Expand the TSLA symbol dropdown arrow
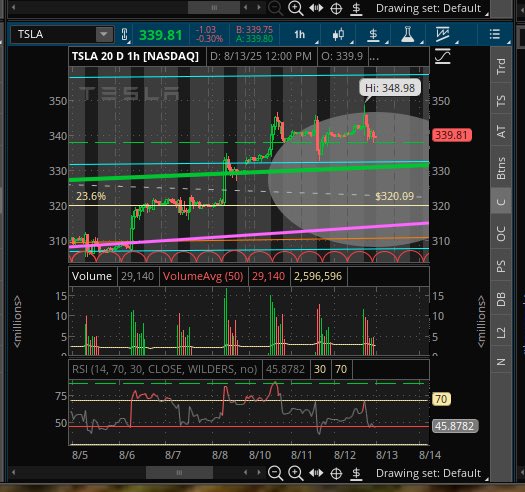 coord(104,34)
